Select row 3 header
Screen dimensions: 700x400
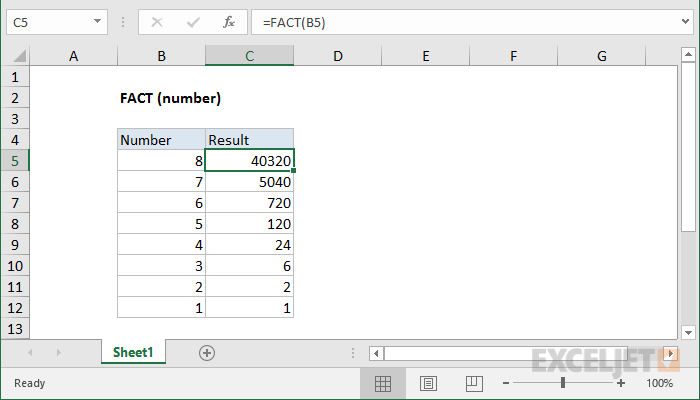pyautogui.click(x=15, y=119)
